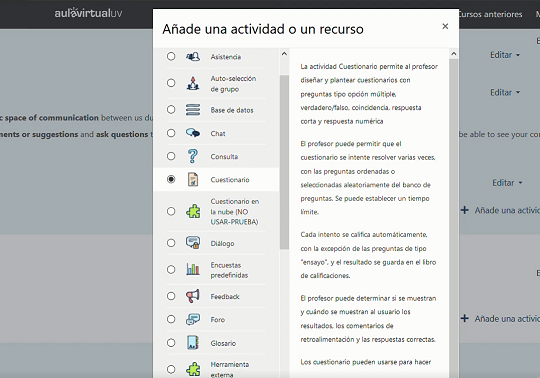
Task: Click the Glosario book icon
Action: tap(193, 343)
